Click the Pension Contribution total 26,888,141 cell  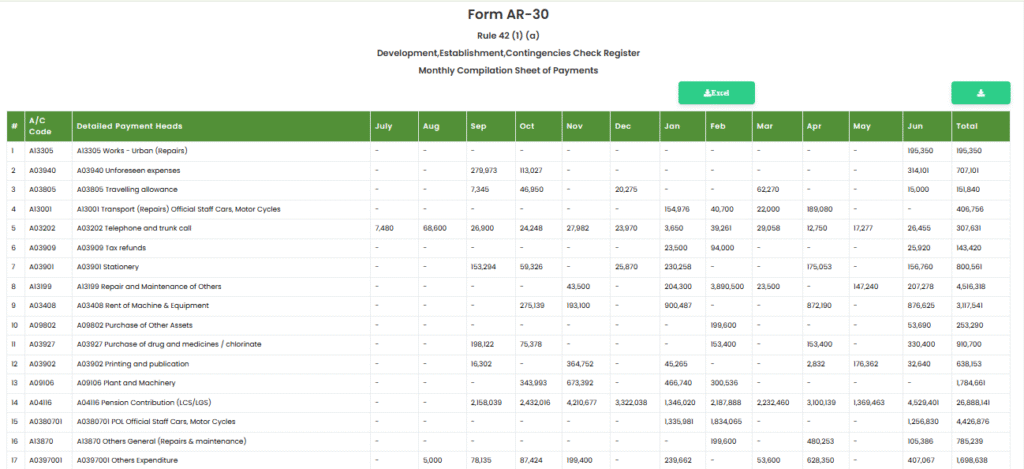pos(974,402)
